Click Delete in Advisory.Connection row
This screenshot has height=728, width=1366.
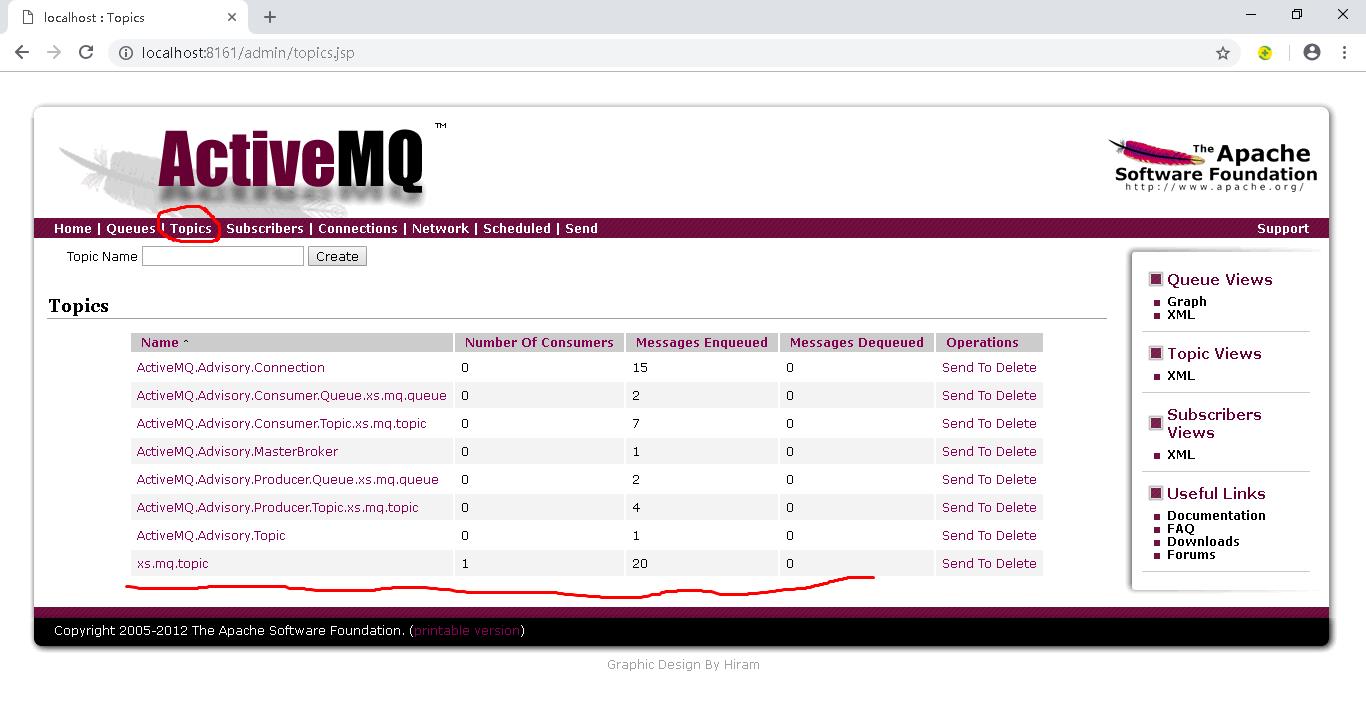click(1016, 367)
